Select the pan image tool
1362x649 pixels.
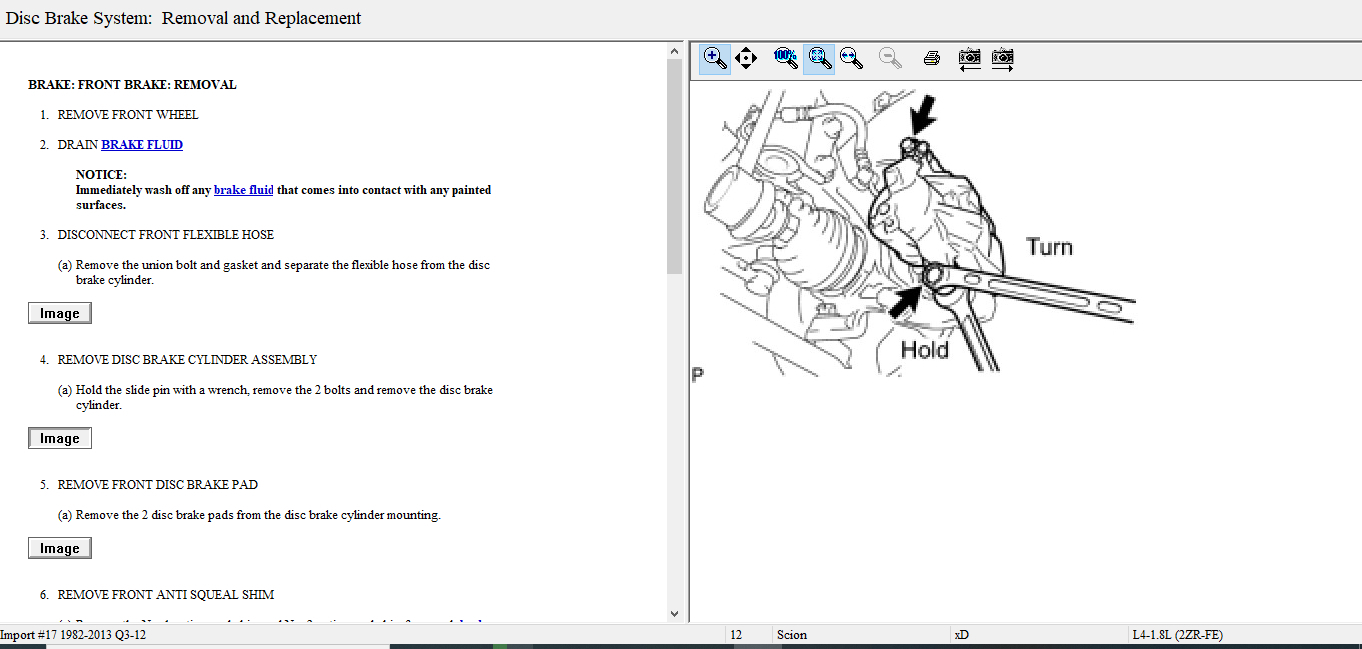[746, 58]
